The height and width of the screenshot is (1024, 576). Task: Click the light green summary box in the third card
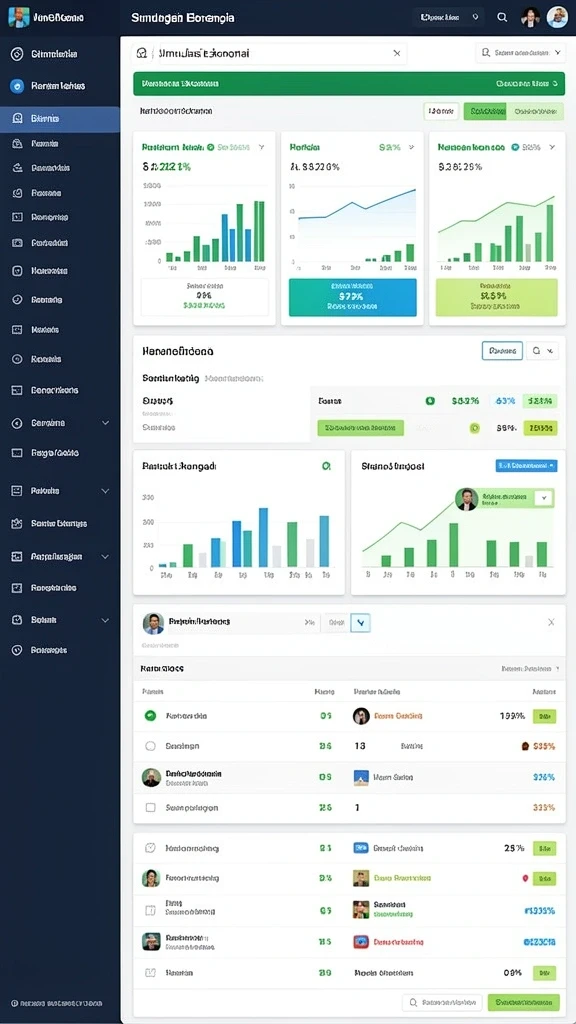pyautogui.click(x=496, y=298)
